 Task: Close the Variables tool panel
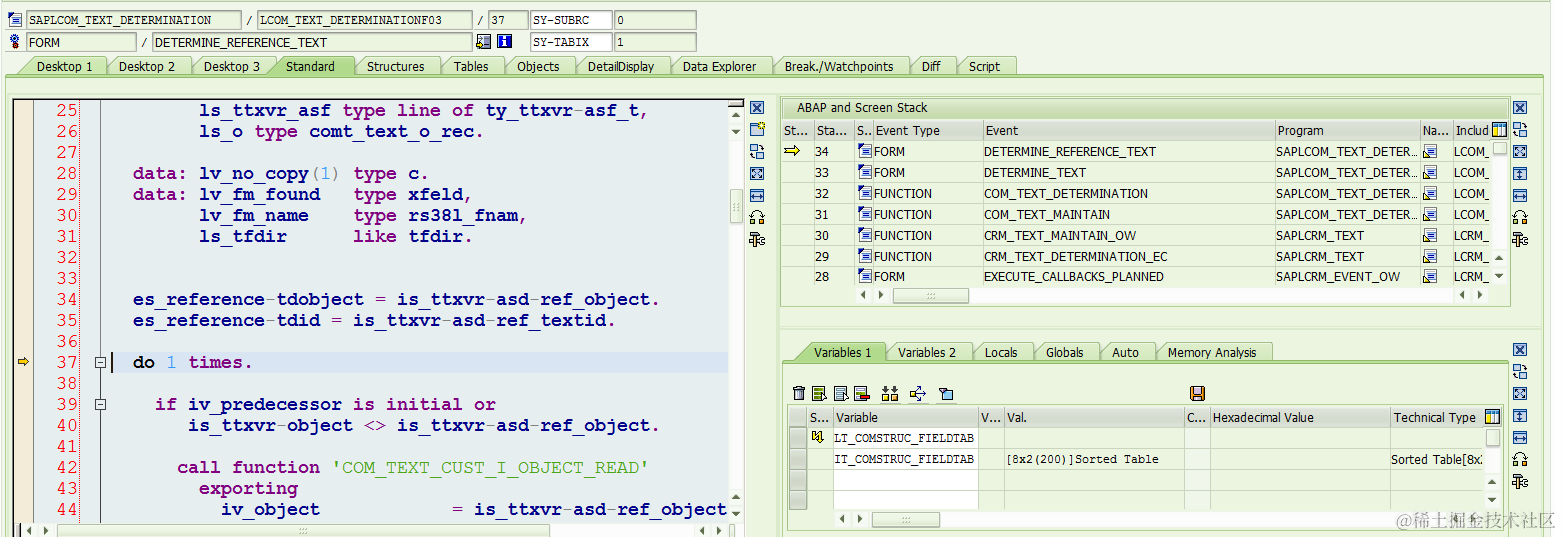tap(1520, 350)
